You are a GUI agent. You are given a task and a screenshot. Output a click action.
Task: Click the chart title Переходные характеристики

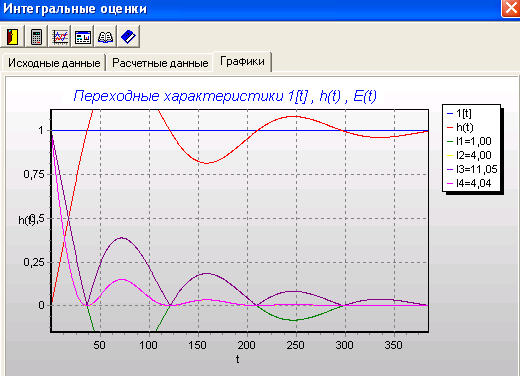tap(225, 96)
